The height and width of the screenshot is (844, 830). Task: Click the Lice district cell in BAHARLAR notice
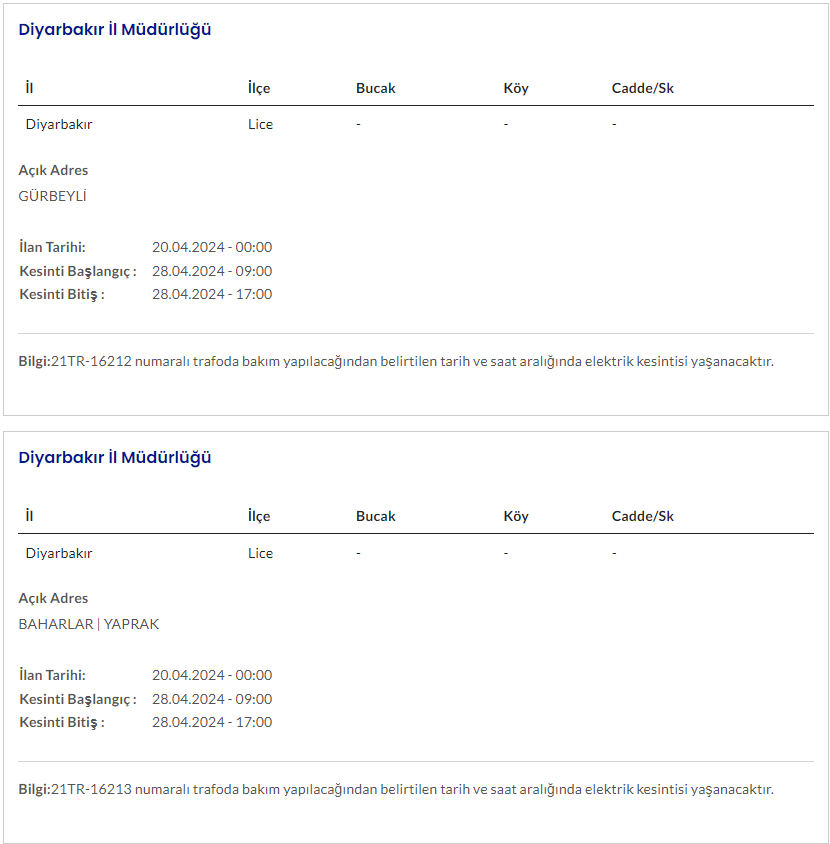coord(260,553)
